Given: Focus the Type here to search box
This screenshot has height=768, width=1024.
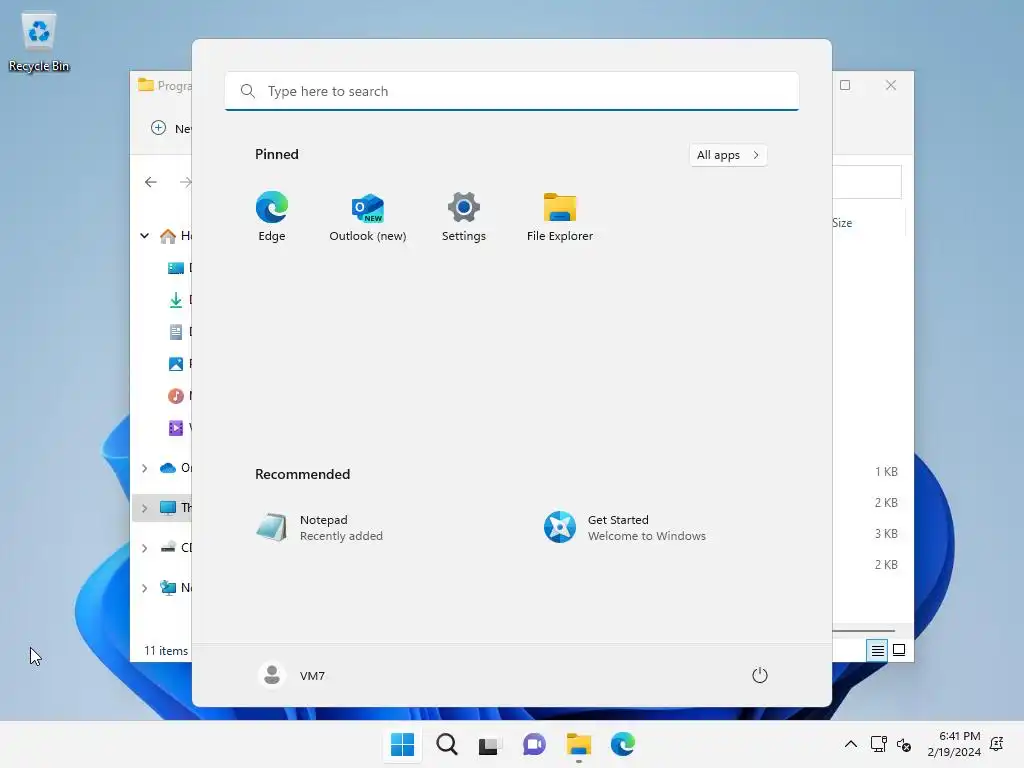Looking at the screenshot, I should click(x=512, y=91).
